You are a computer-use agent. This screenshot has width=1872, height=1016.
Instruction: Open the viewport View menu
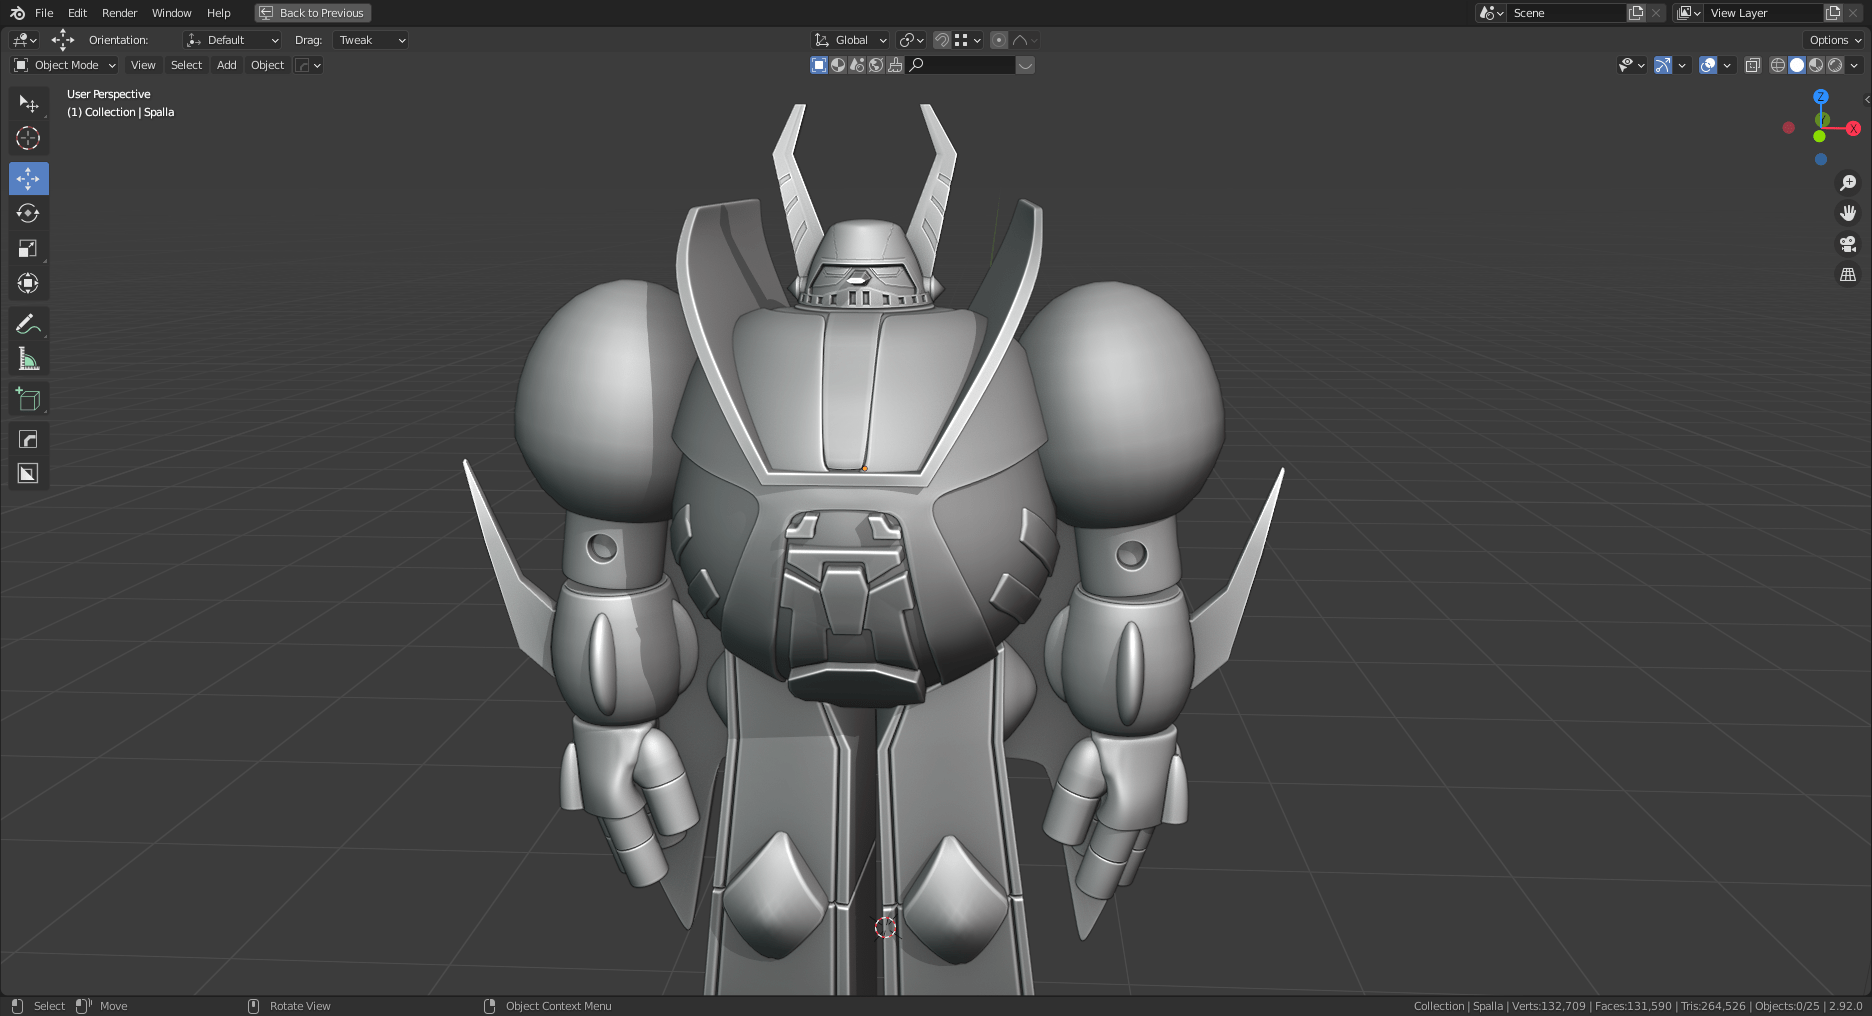pyautogui.click(x=143, y=65)
